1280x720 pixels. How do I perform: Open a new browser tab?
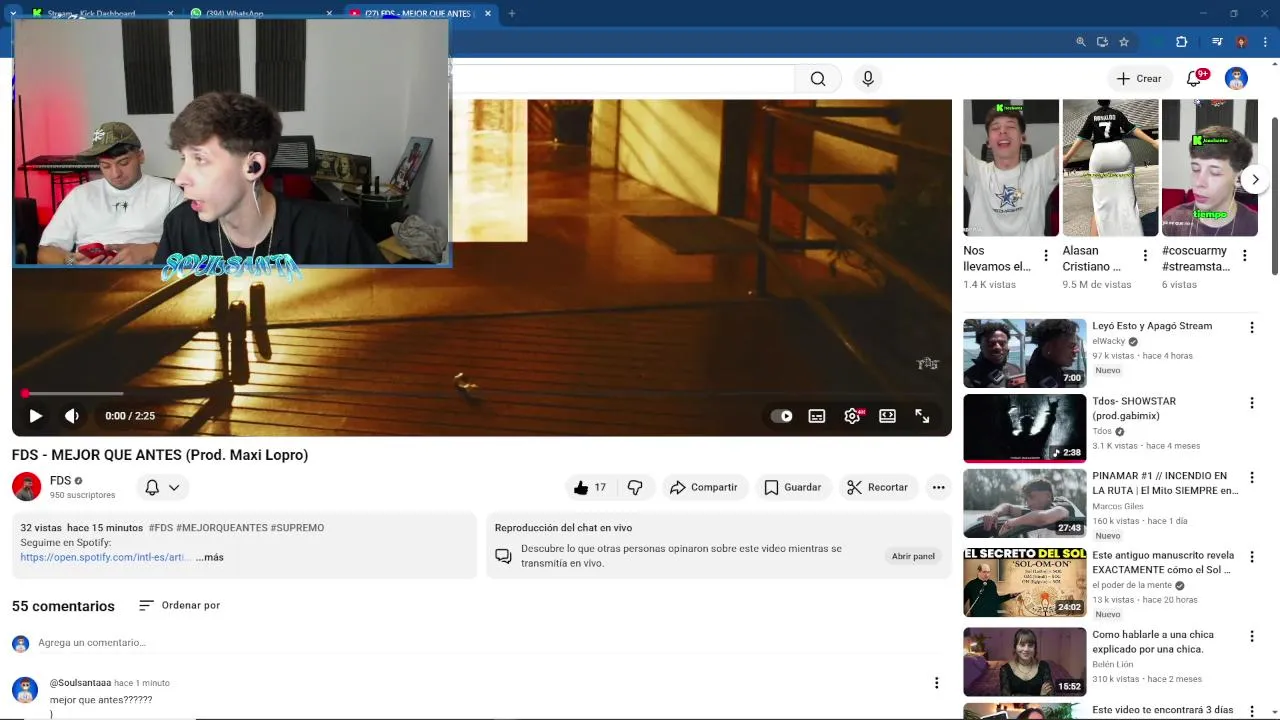point(512,13)
